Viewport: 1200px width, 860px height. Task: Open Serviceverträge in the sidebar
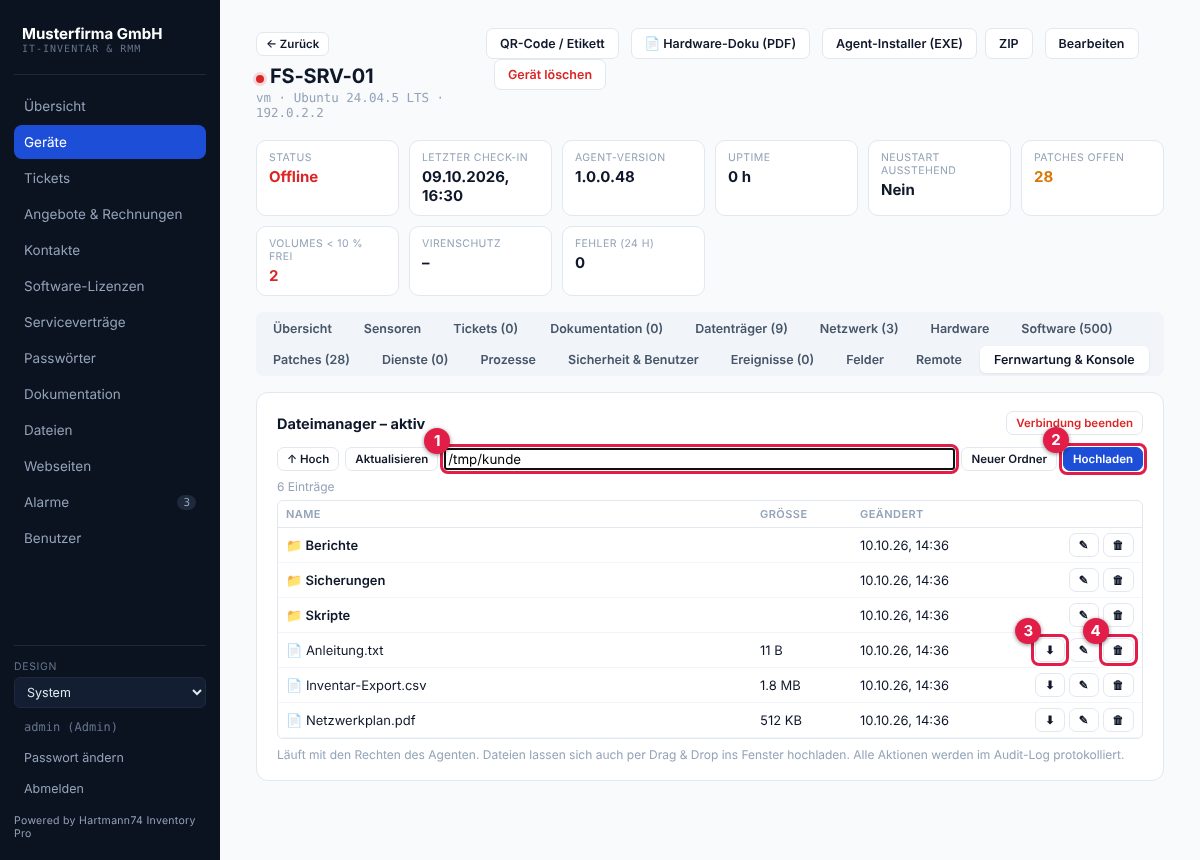[110, 322]
